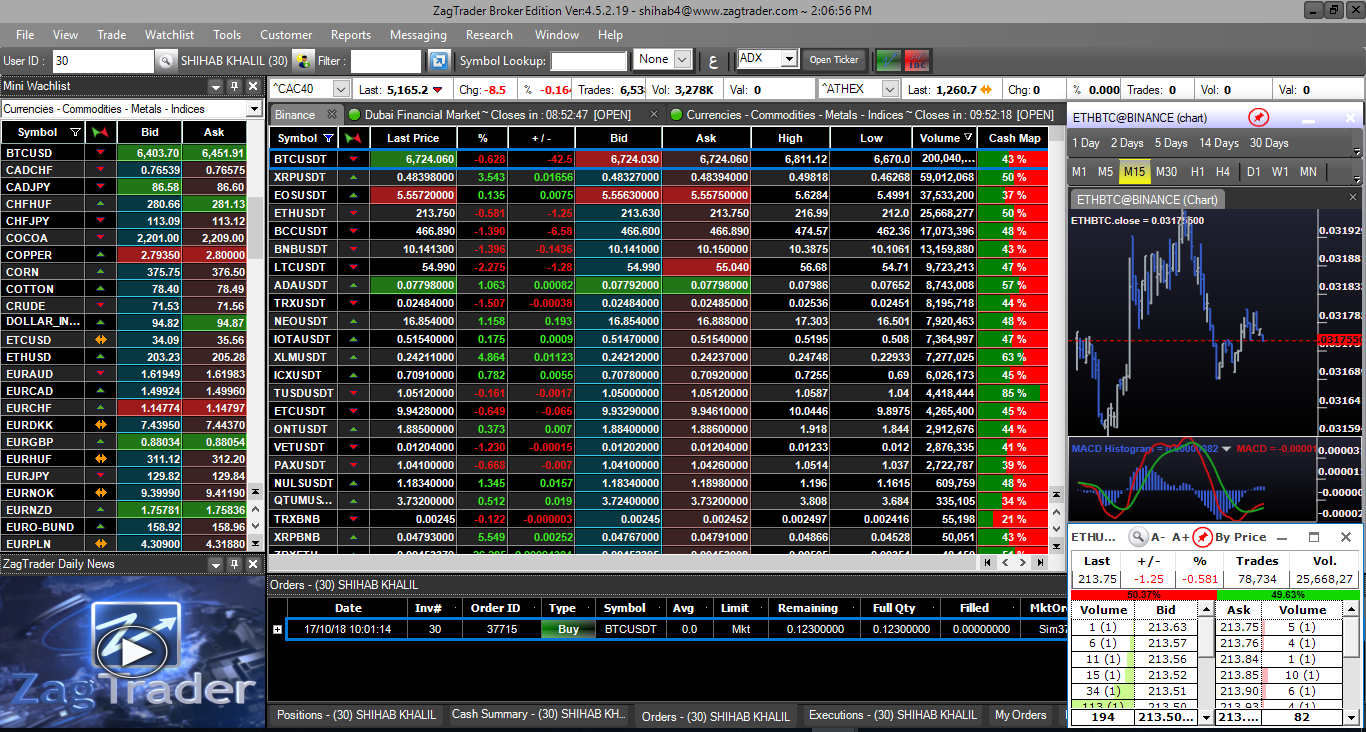Open the Mini Watchlist panel options arrow
Viewport: 1366px width, 732px height.
(x=216, y=87)
